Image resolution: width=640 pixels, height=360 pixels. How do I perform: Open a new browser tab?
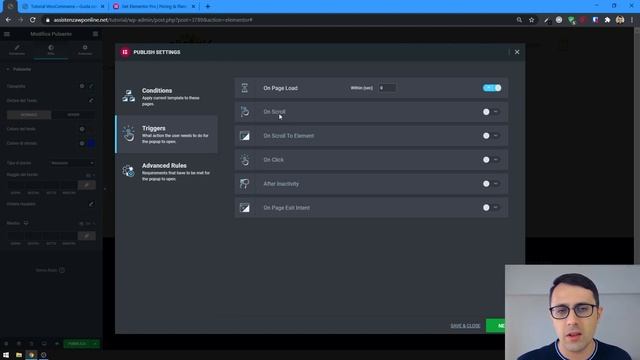point(208,7)
